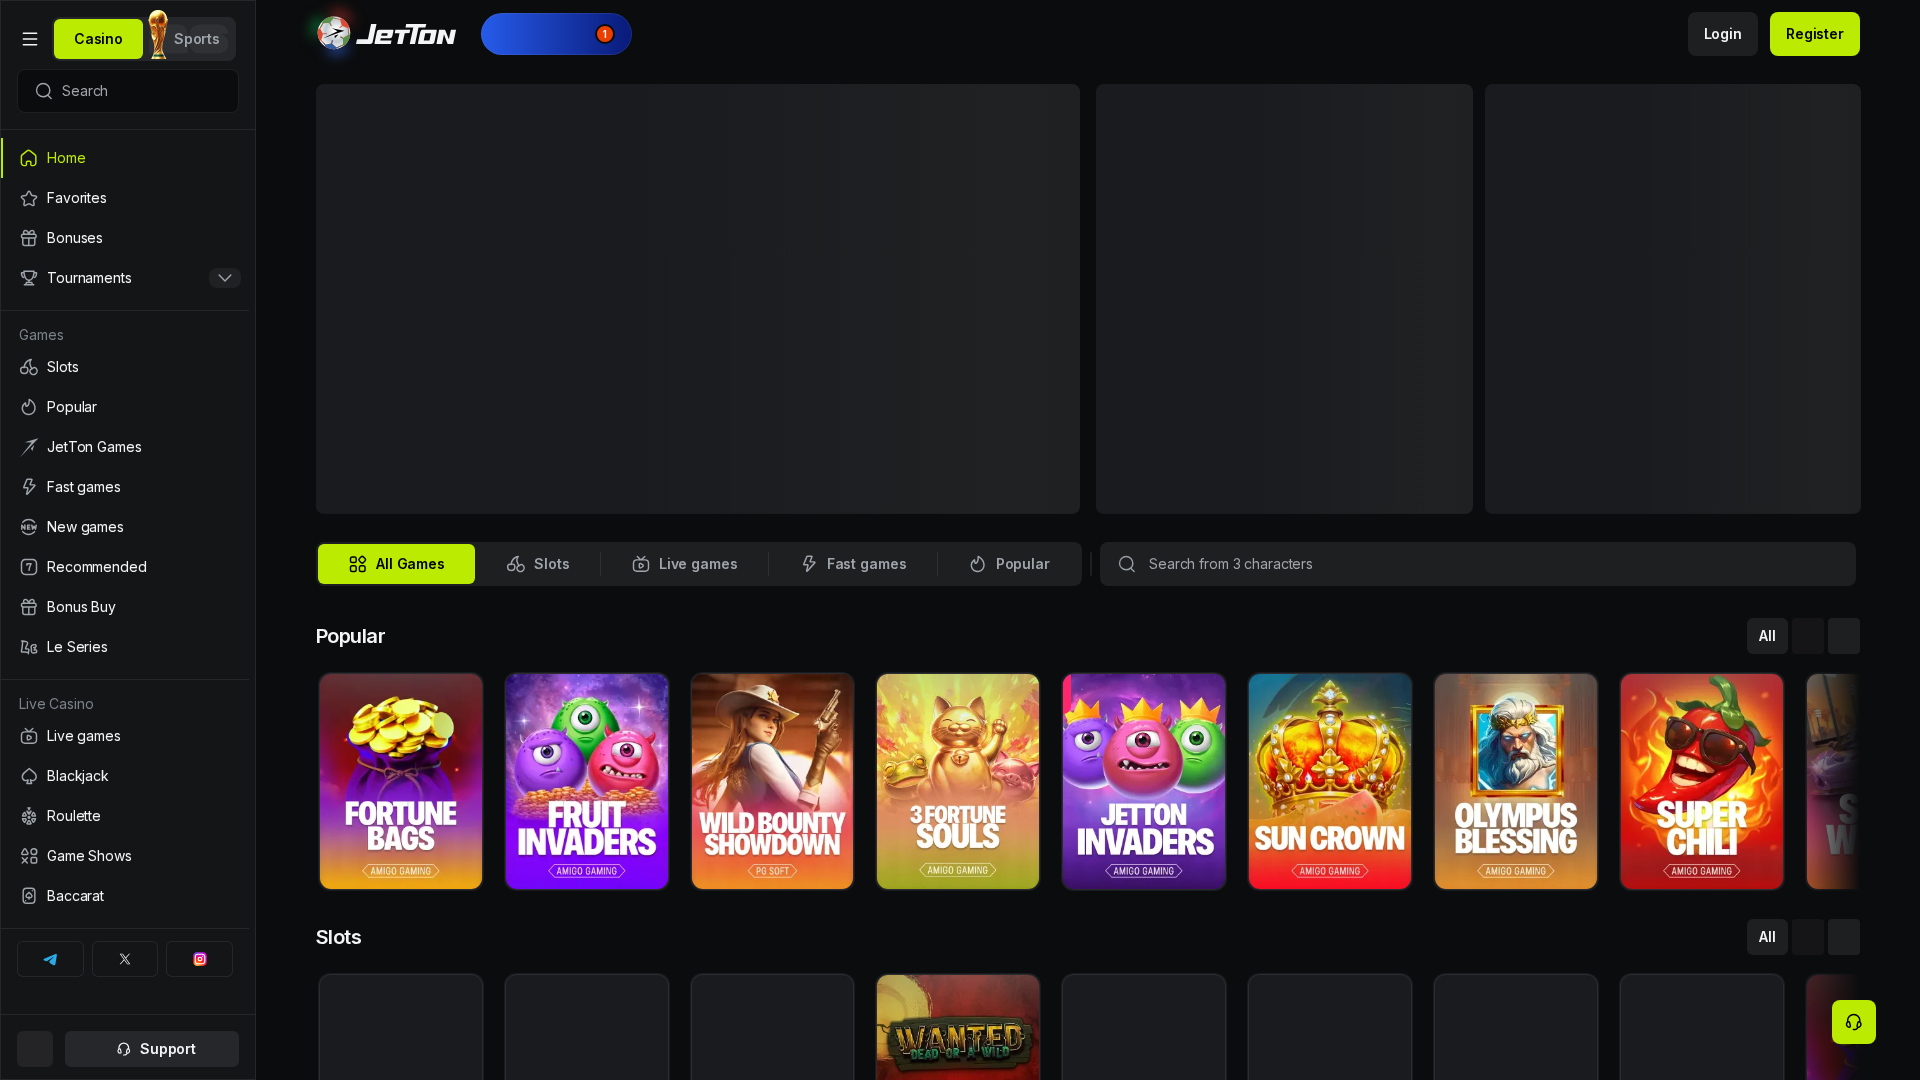
Task: Click the Login button
Action: click(1723, 34)
